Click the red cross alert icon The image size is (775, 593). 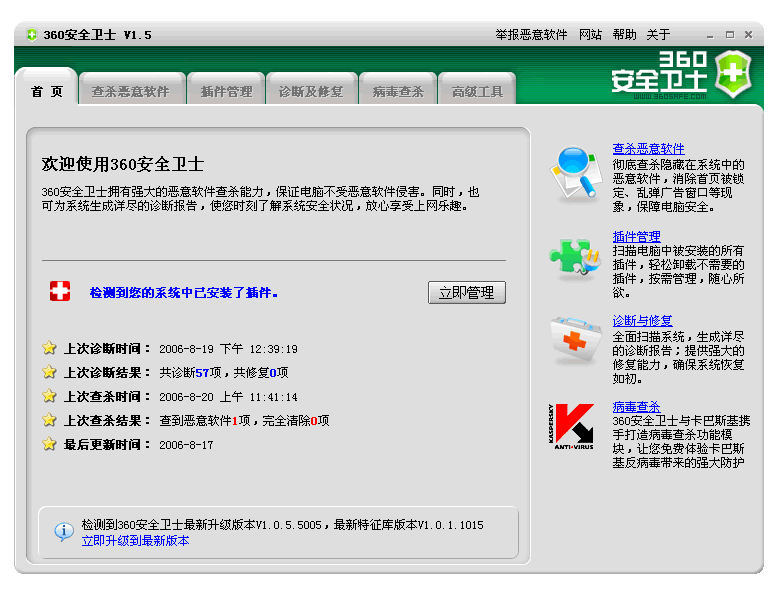click(60, 291)
